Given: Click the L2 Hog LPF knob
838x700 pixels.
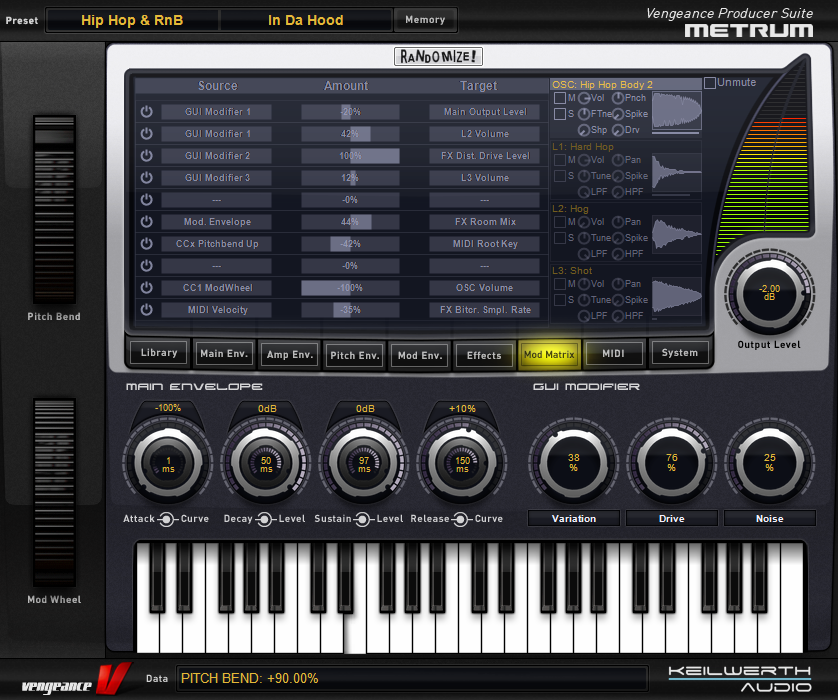Looking at the screenshot, I should tap(583, 254).
